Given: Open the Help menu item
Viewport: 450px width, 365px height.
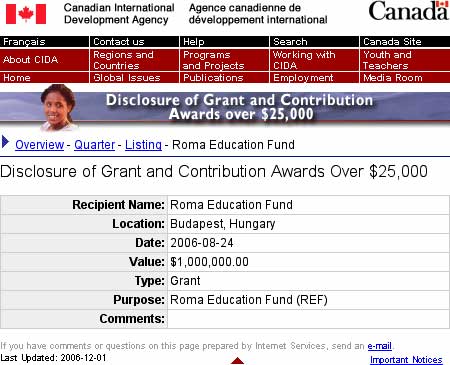Looking at the screenshot, I should tap(194, 42).
